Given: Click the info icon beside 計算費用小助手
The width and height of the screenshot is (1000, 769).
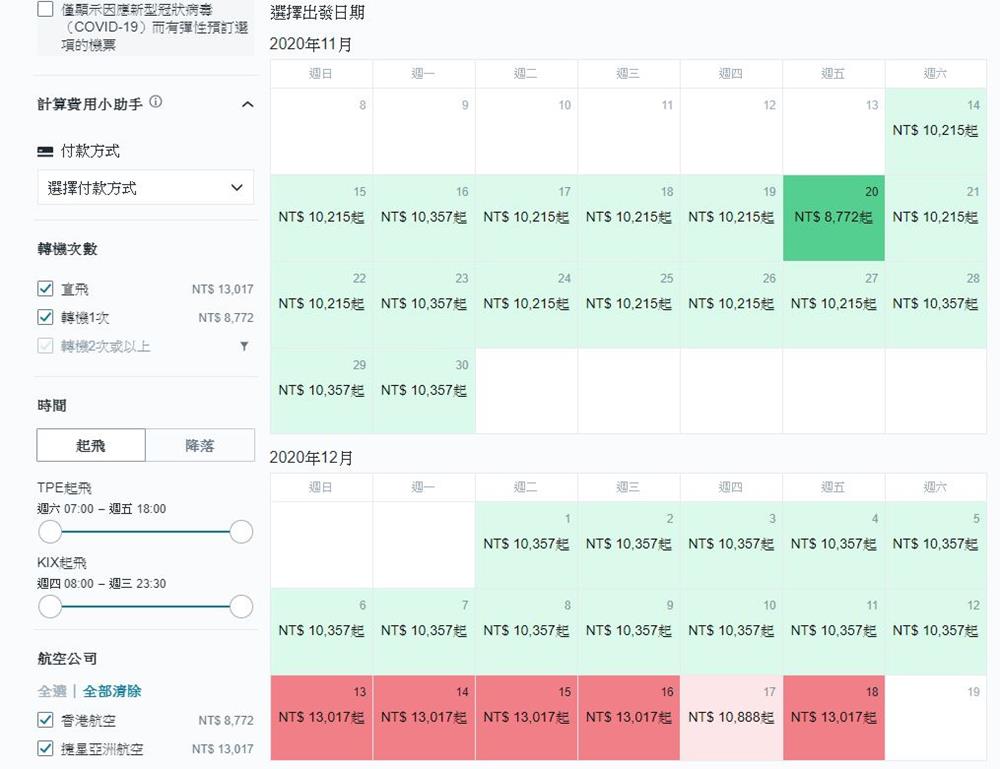Looking at the screenshot, I should pos(156,102).
